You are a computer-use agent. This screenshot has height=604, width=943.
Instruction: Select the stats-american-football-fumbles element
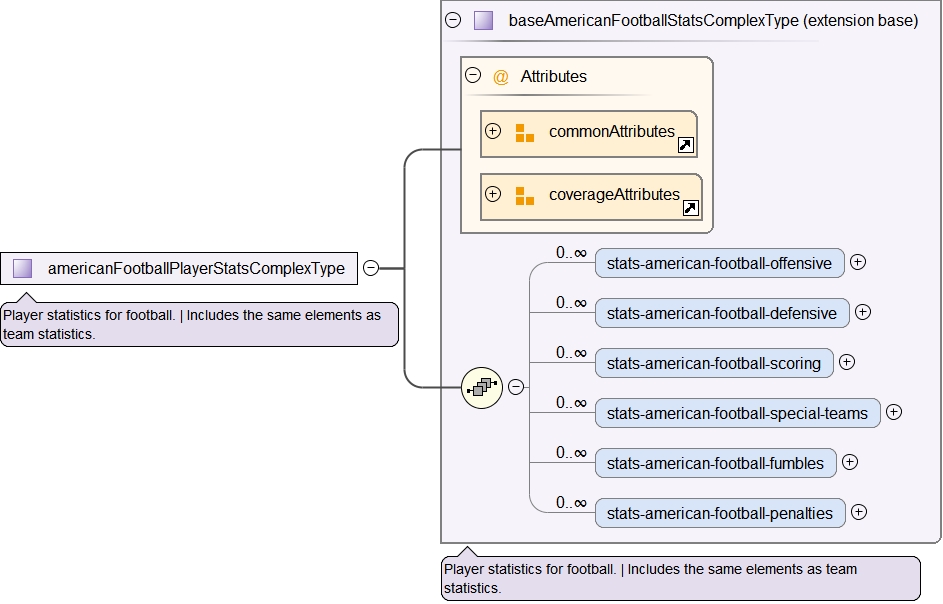point(715,463)
